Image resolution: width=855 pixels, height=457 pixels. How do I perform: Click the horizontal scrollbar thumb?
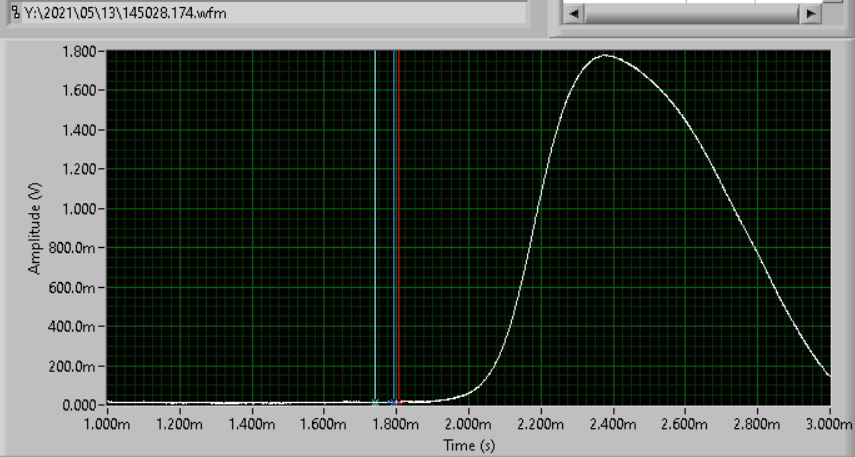(692, 14)
